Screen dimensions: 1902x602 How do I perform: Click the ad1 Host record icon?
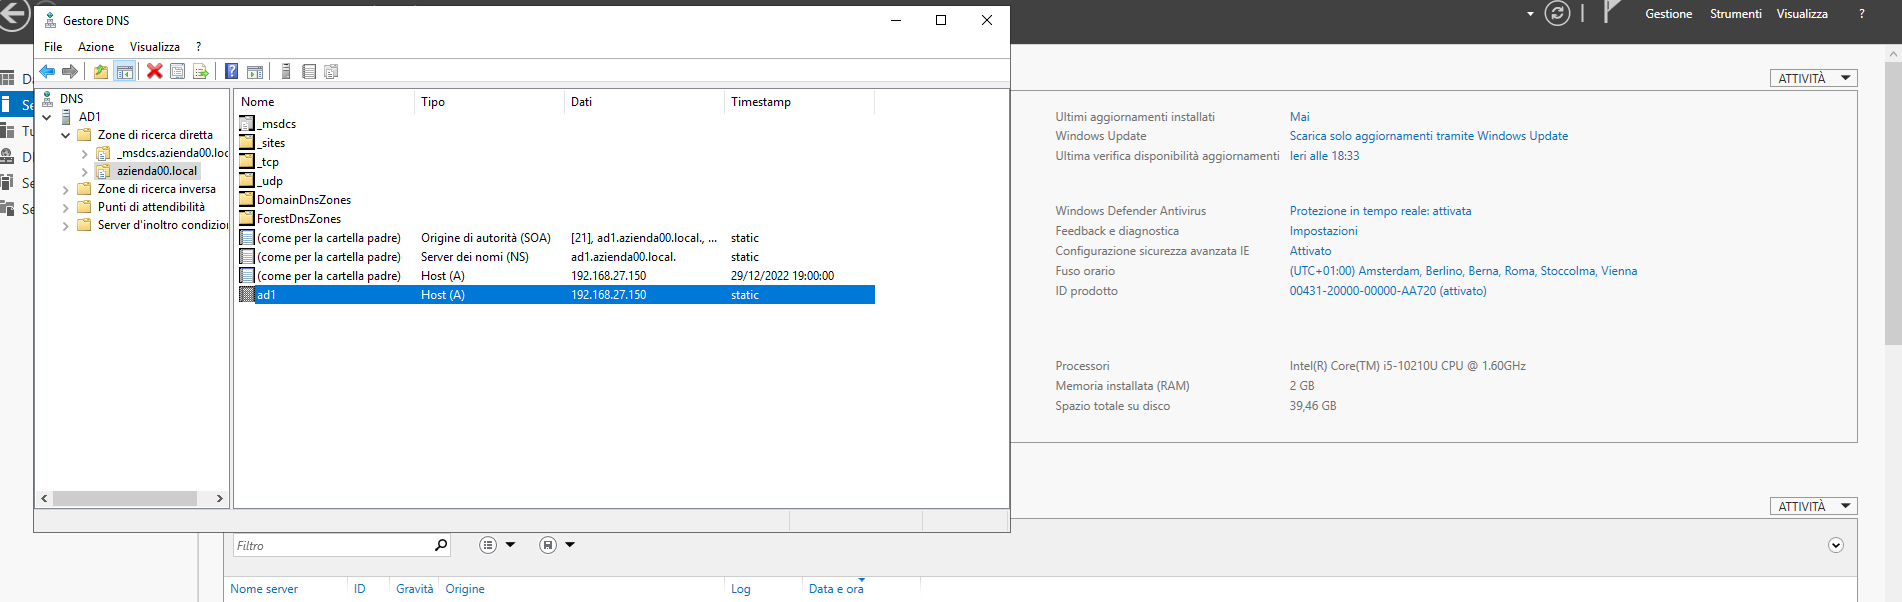pos(247,295)
